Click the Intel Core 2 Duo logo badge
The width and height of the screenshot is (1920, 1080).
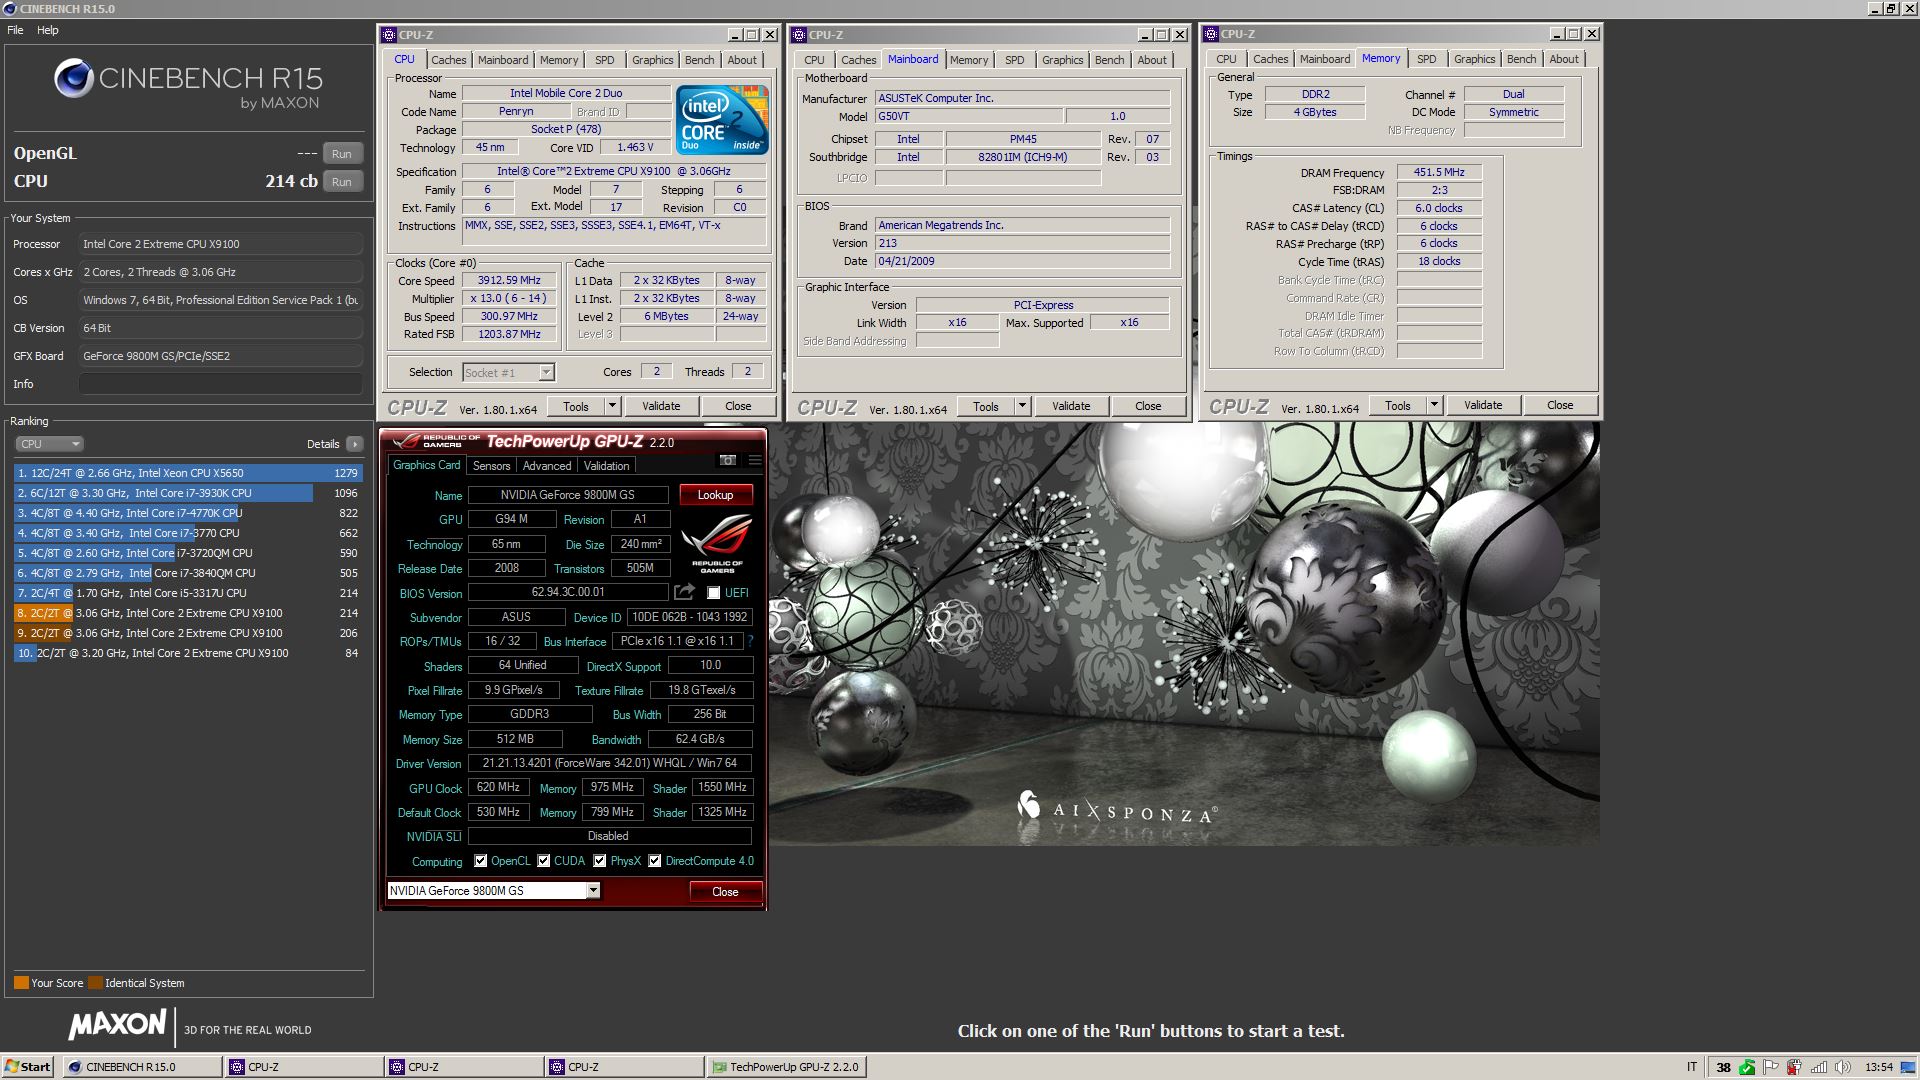[722, 120]
